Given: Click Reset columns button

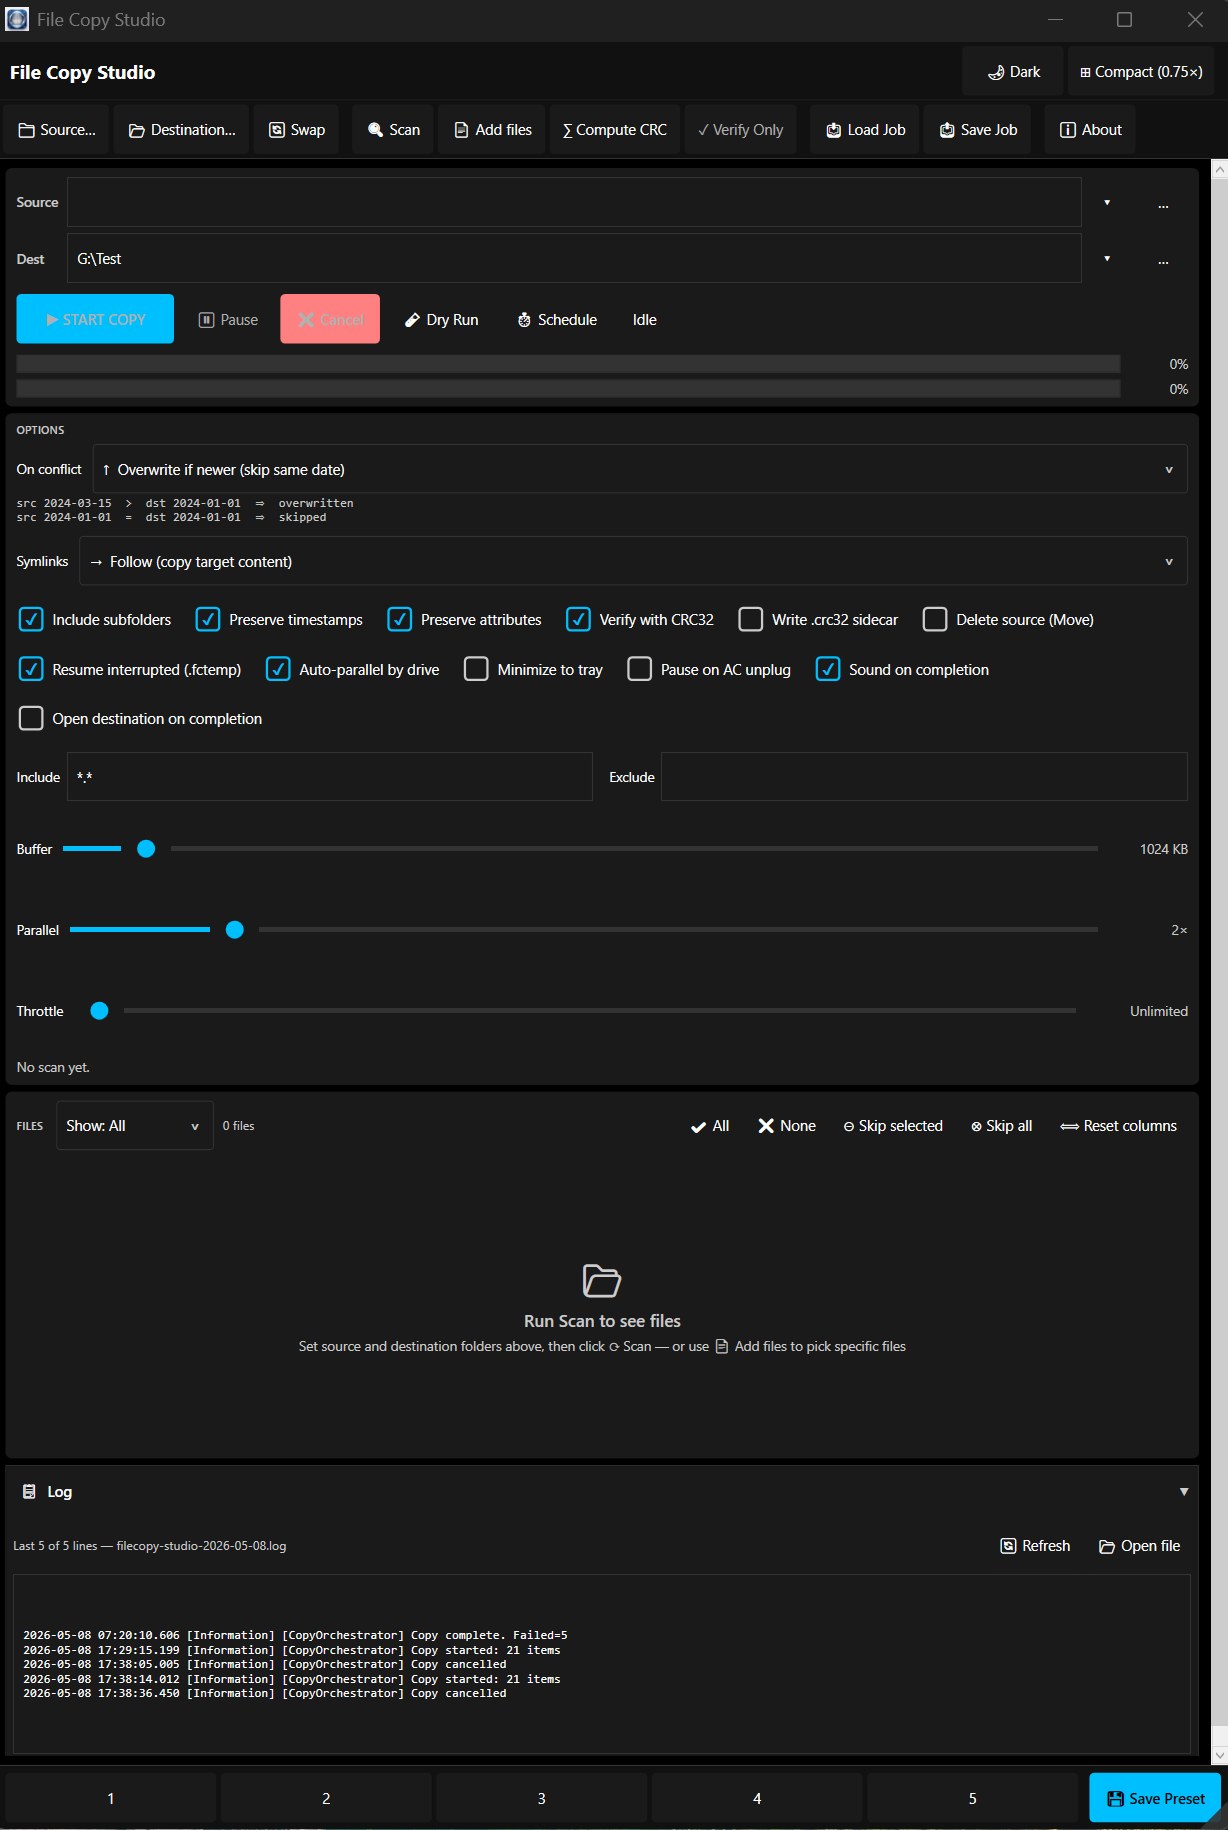Looking at the screenshot, I should 1118,1126.
